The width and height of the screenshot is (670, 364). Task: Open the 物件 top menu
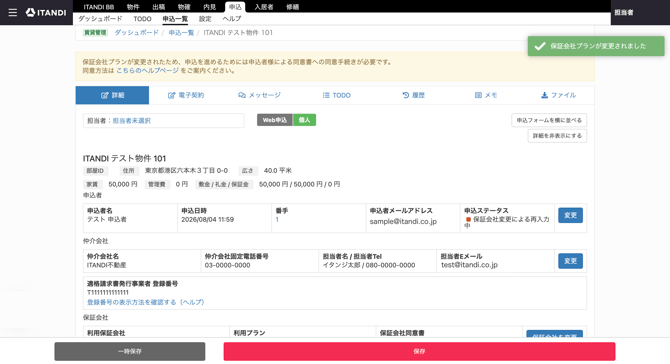coord(133,7)
